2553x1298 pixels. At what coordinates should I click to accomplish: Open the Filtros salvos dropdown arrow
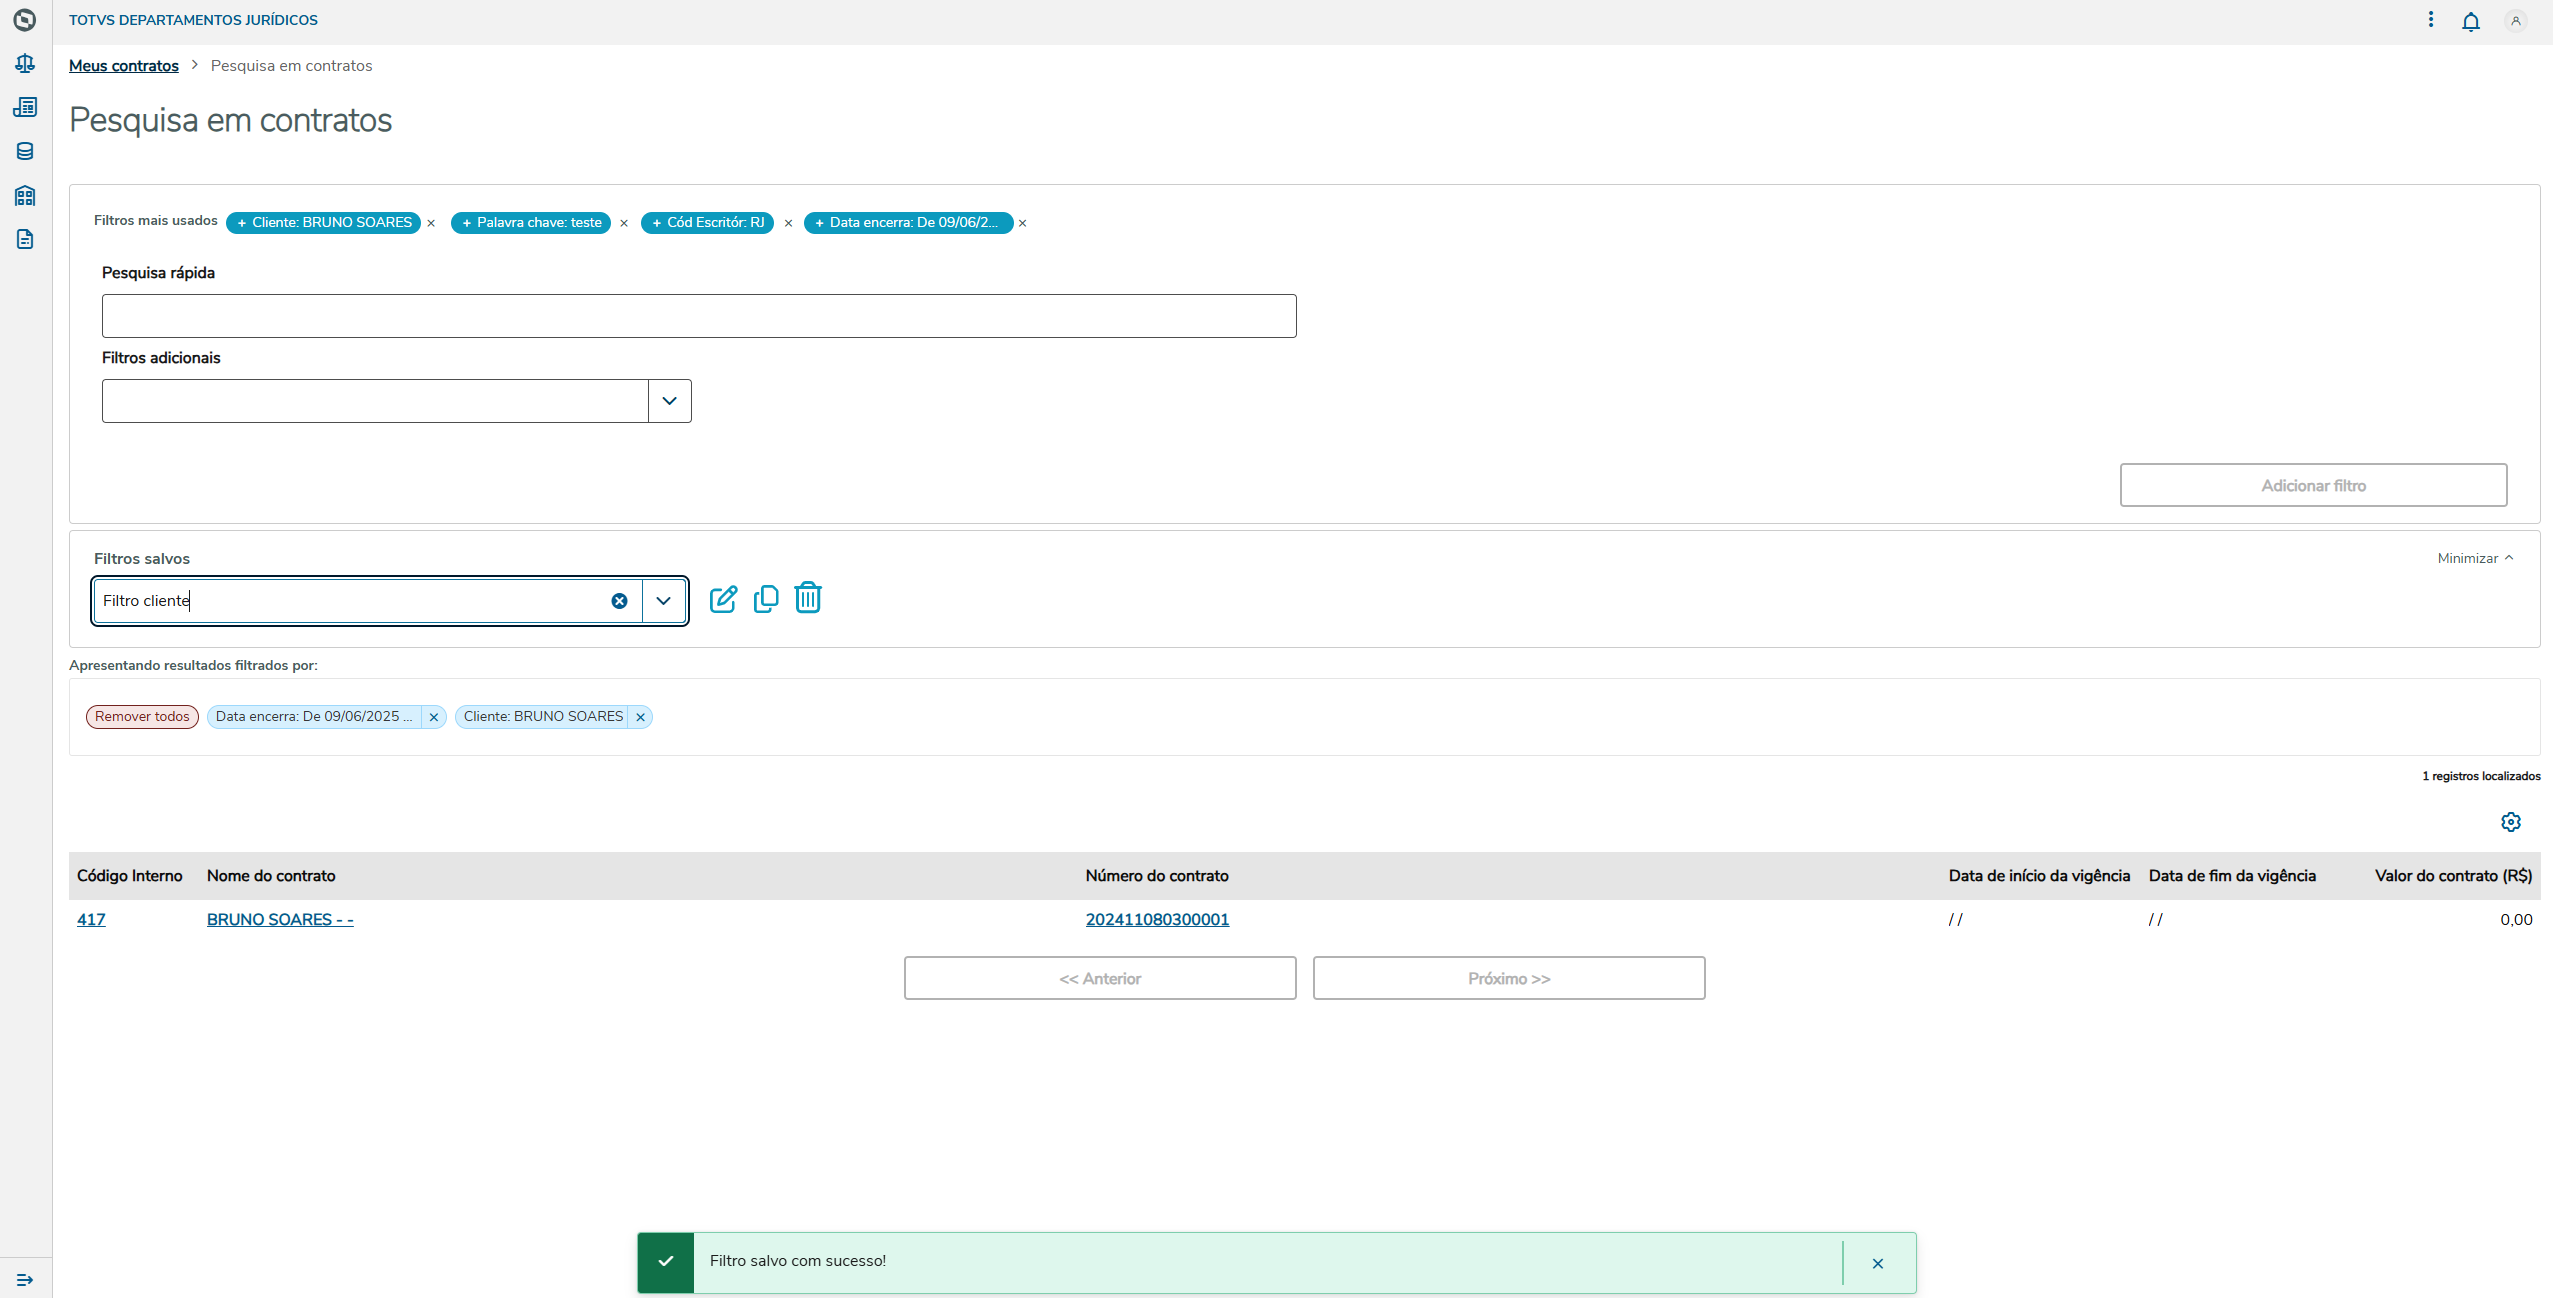tap(663, 601)
